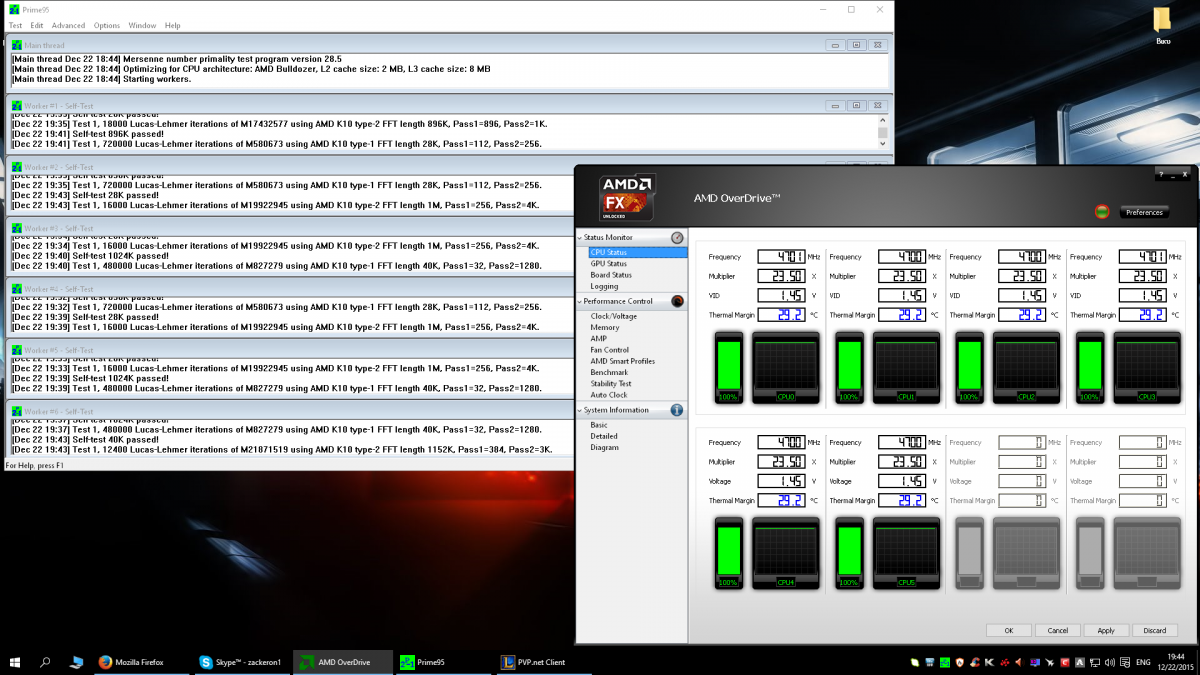Switch to Skype on the taskbar
The image size is (1200, 675).
pos(243,662)
